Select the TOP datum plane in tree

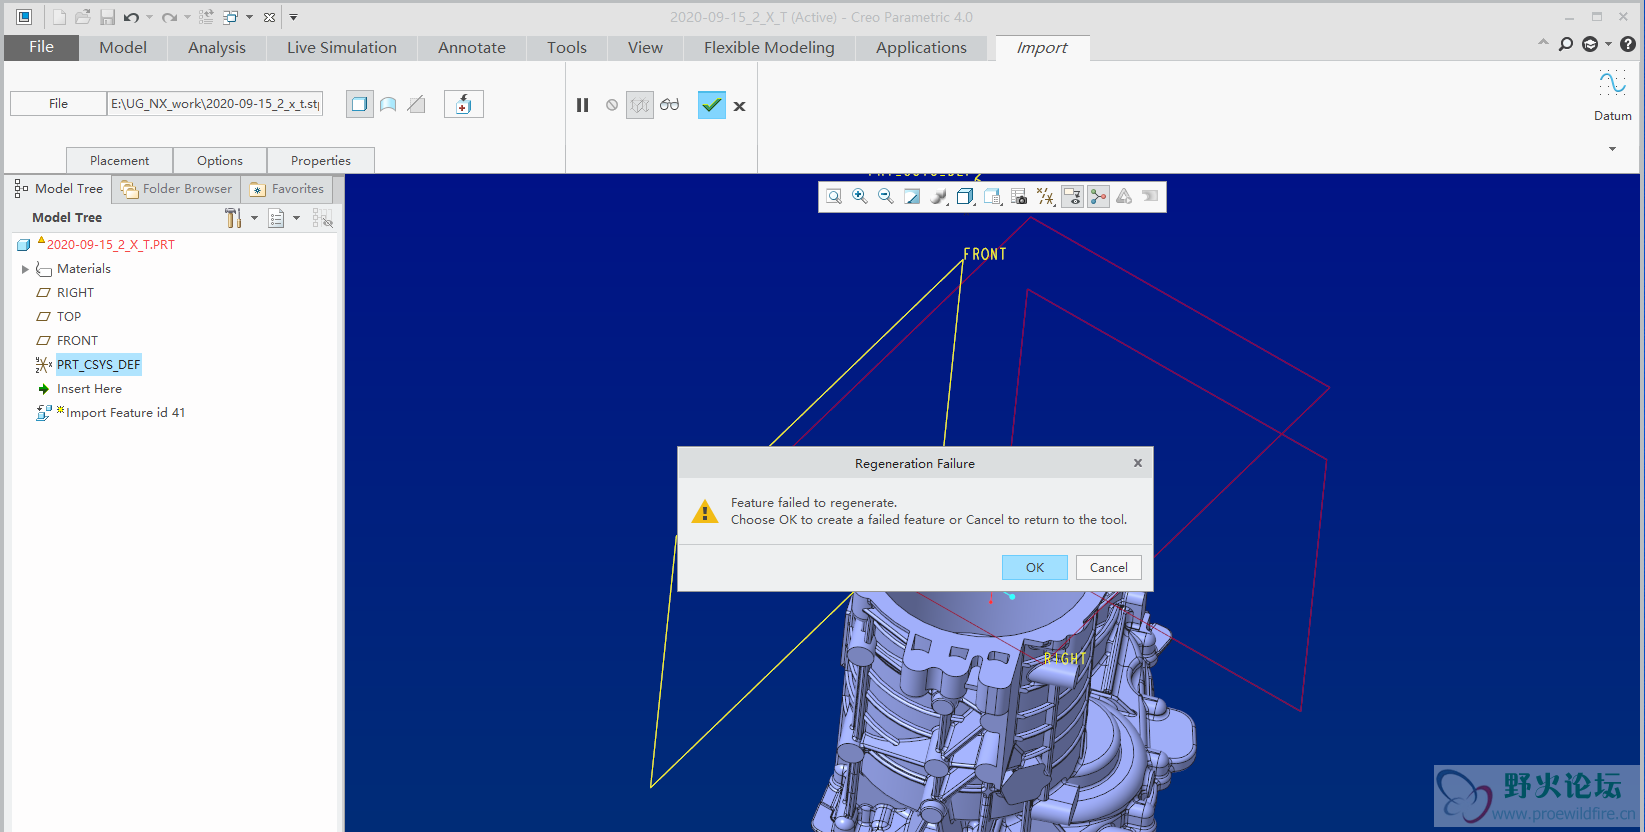pyautogui.click(x=68, y=317)
